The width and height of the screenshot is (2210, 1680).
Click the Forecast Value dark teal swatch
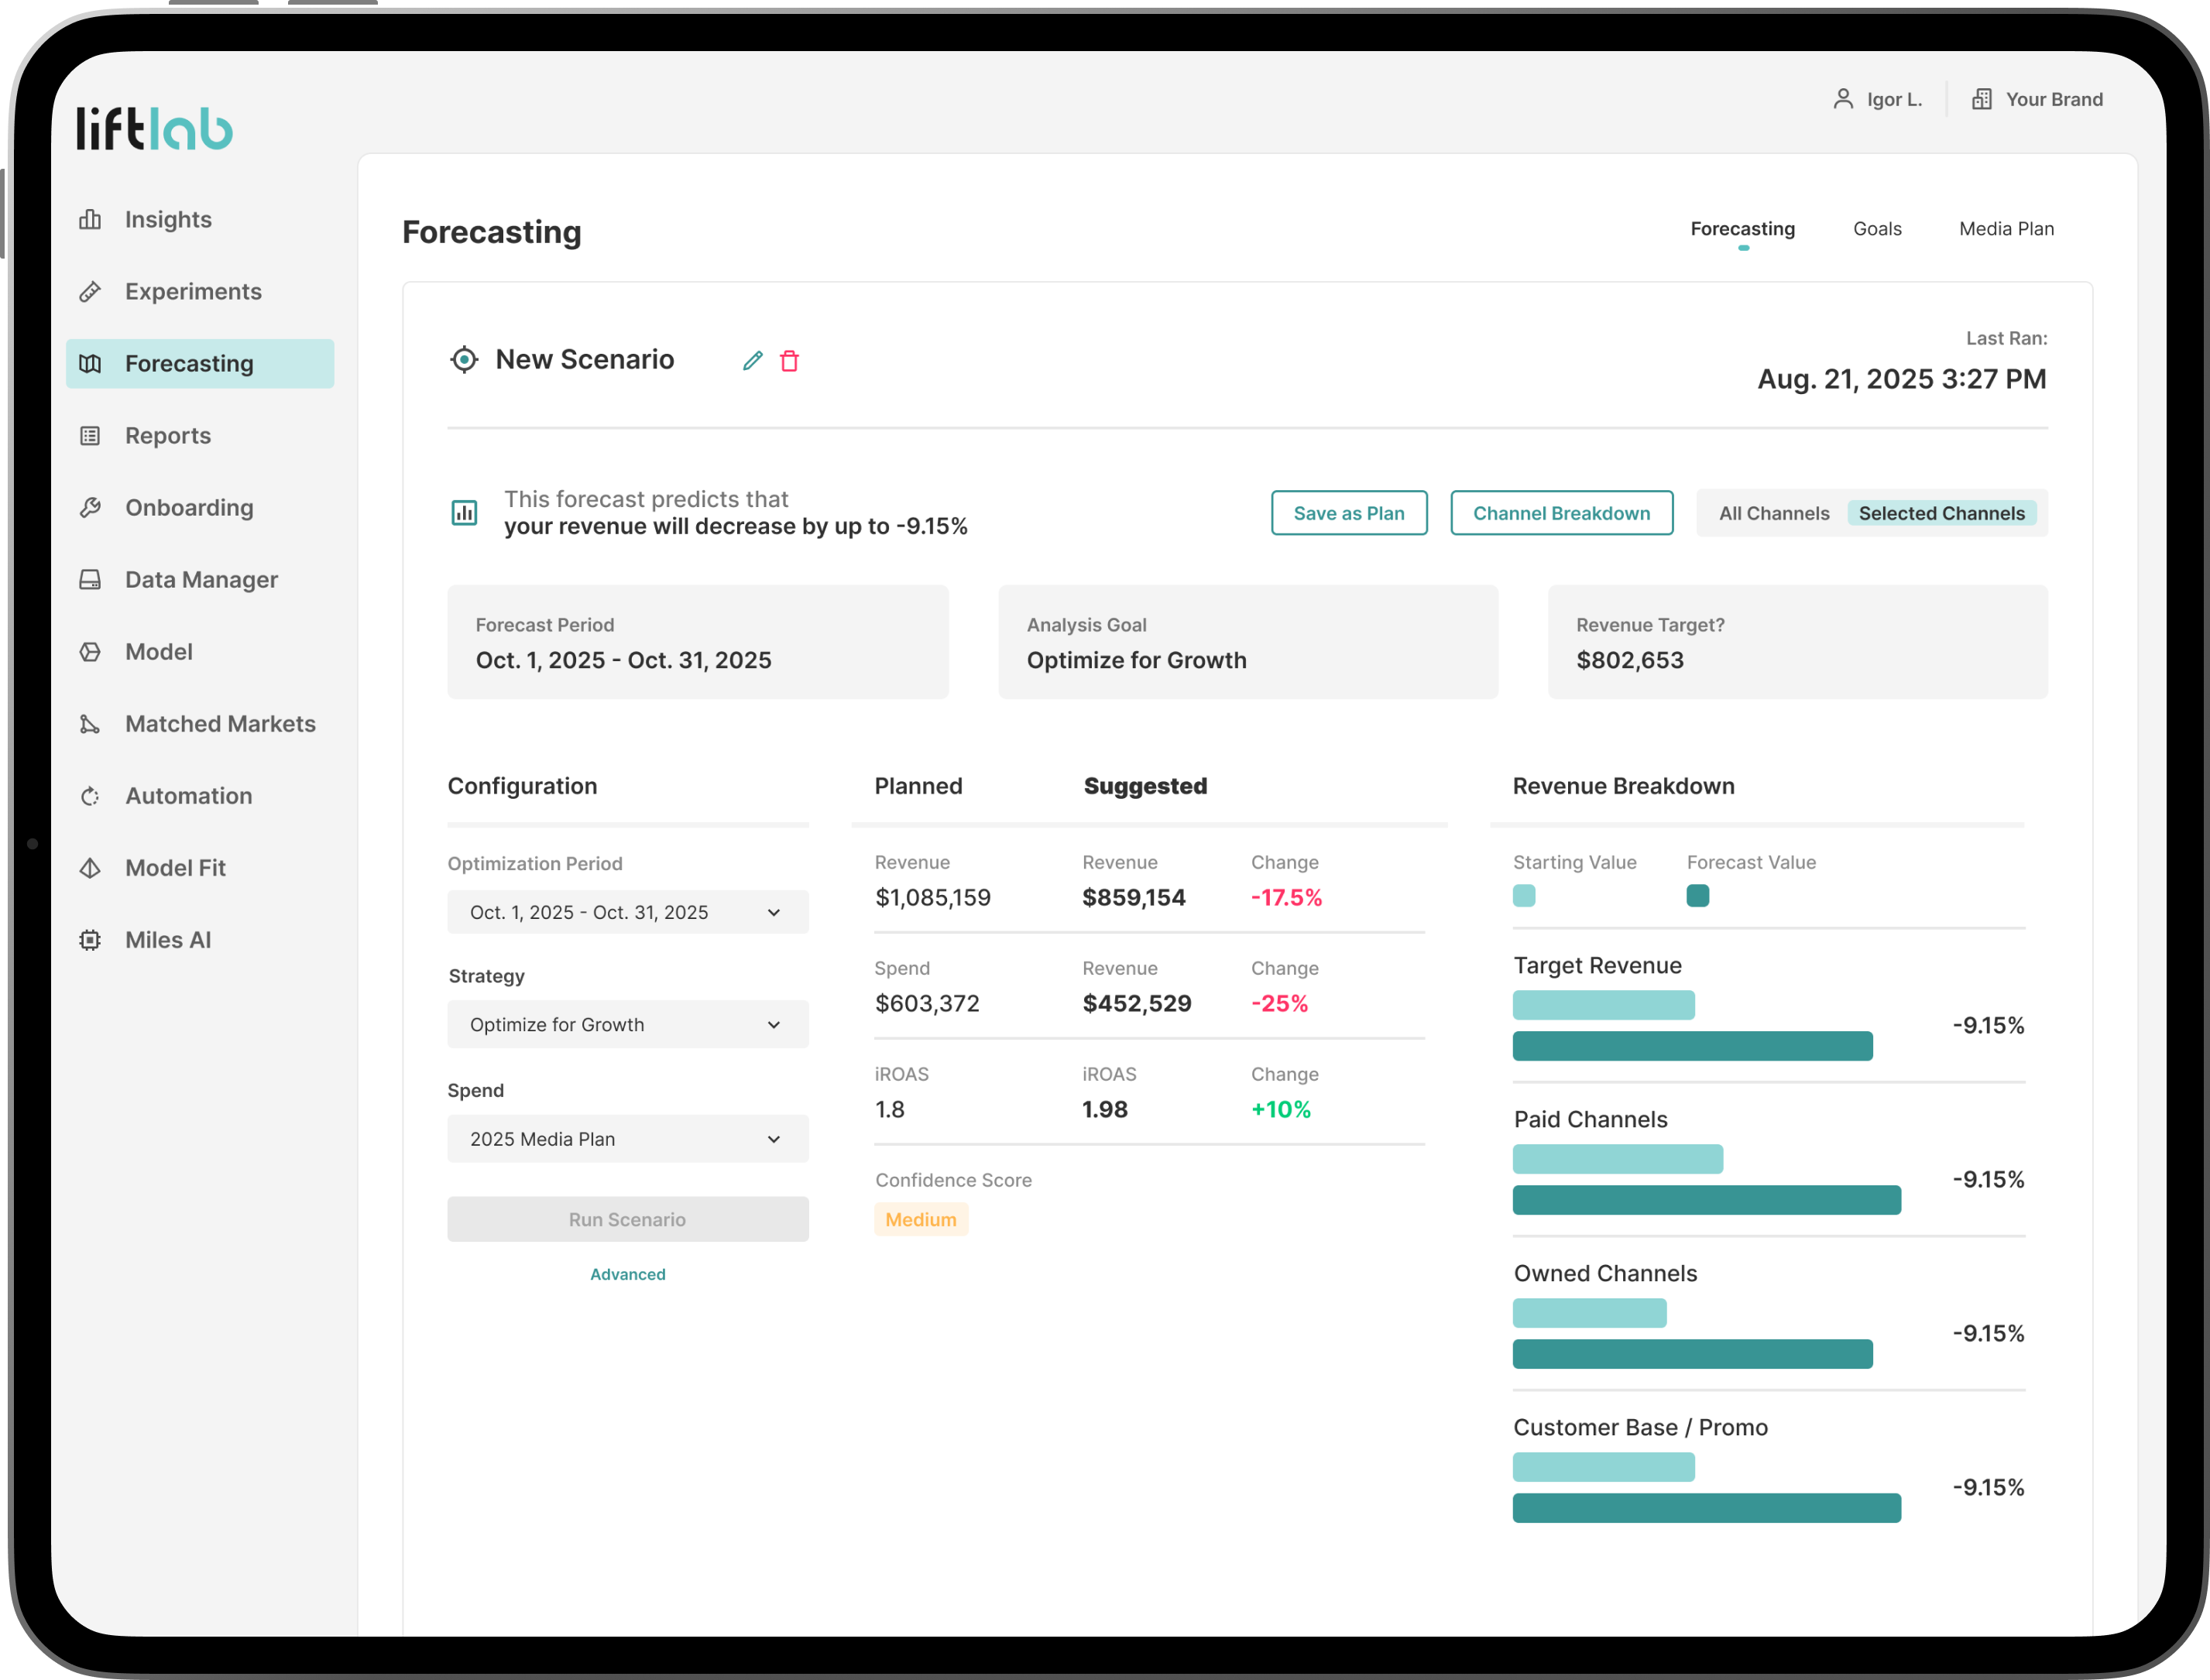point(1697,895)
